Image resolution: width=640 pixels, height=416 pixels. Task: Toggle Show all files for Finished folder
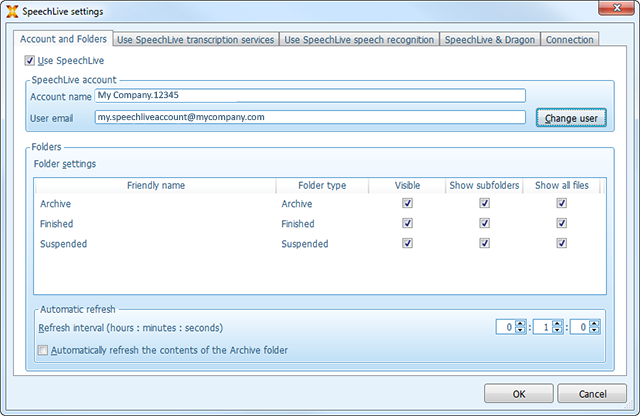(x=562, y=223)
